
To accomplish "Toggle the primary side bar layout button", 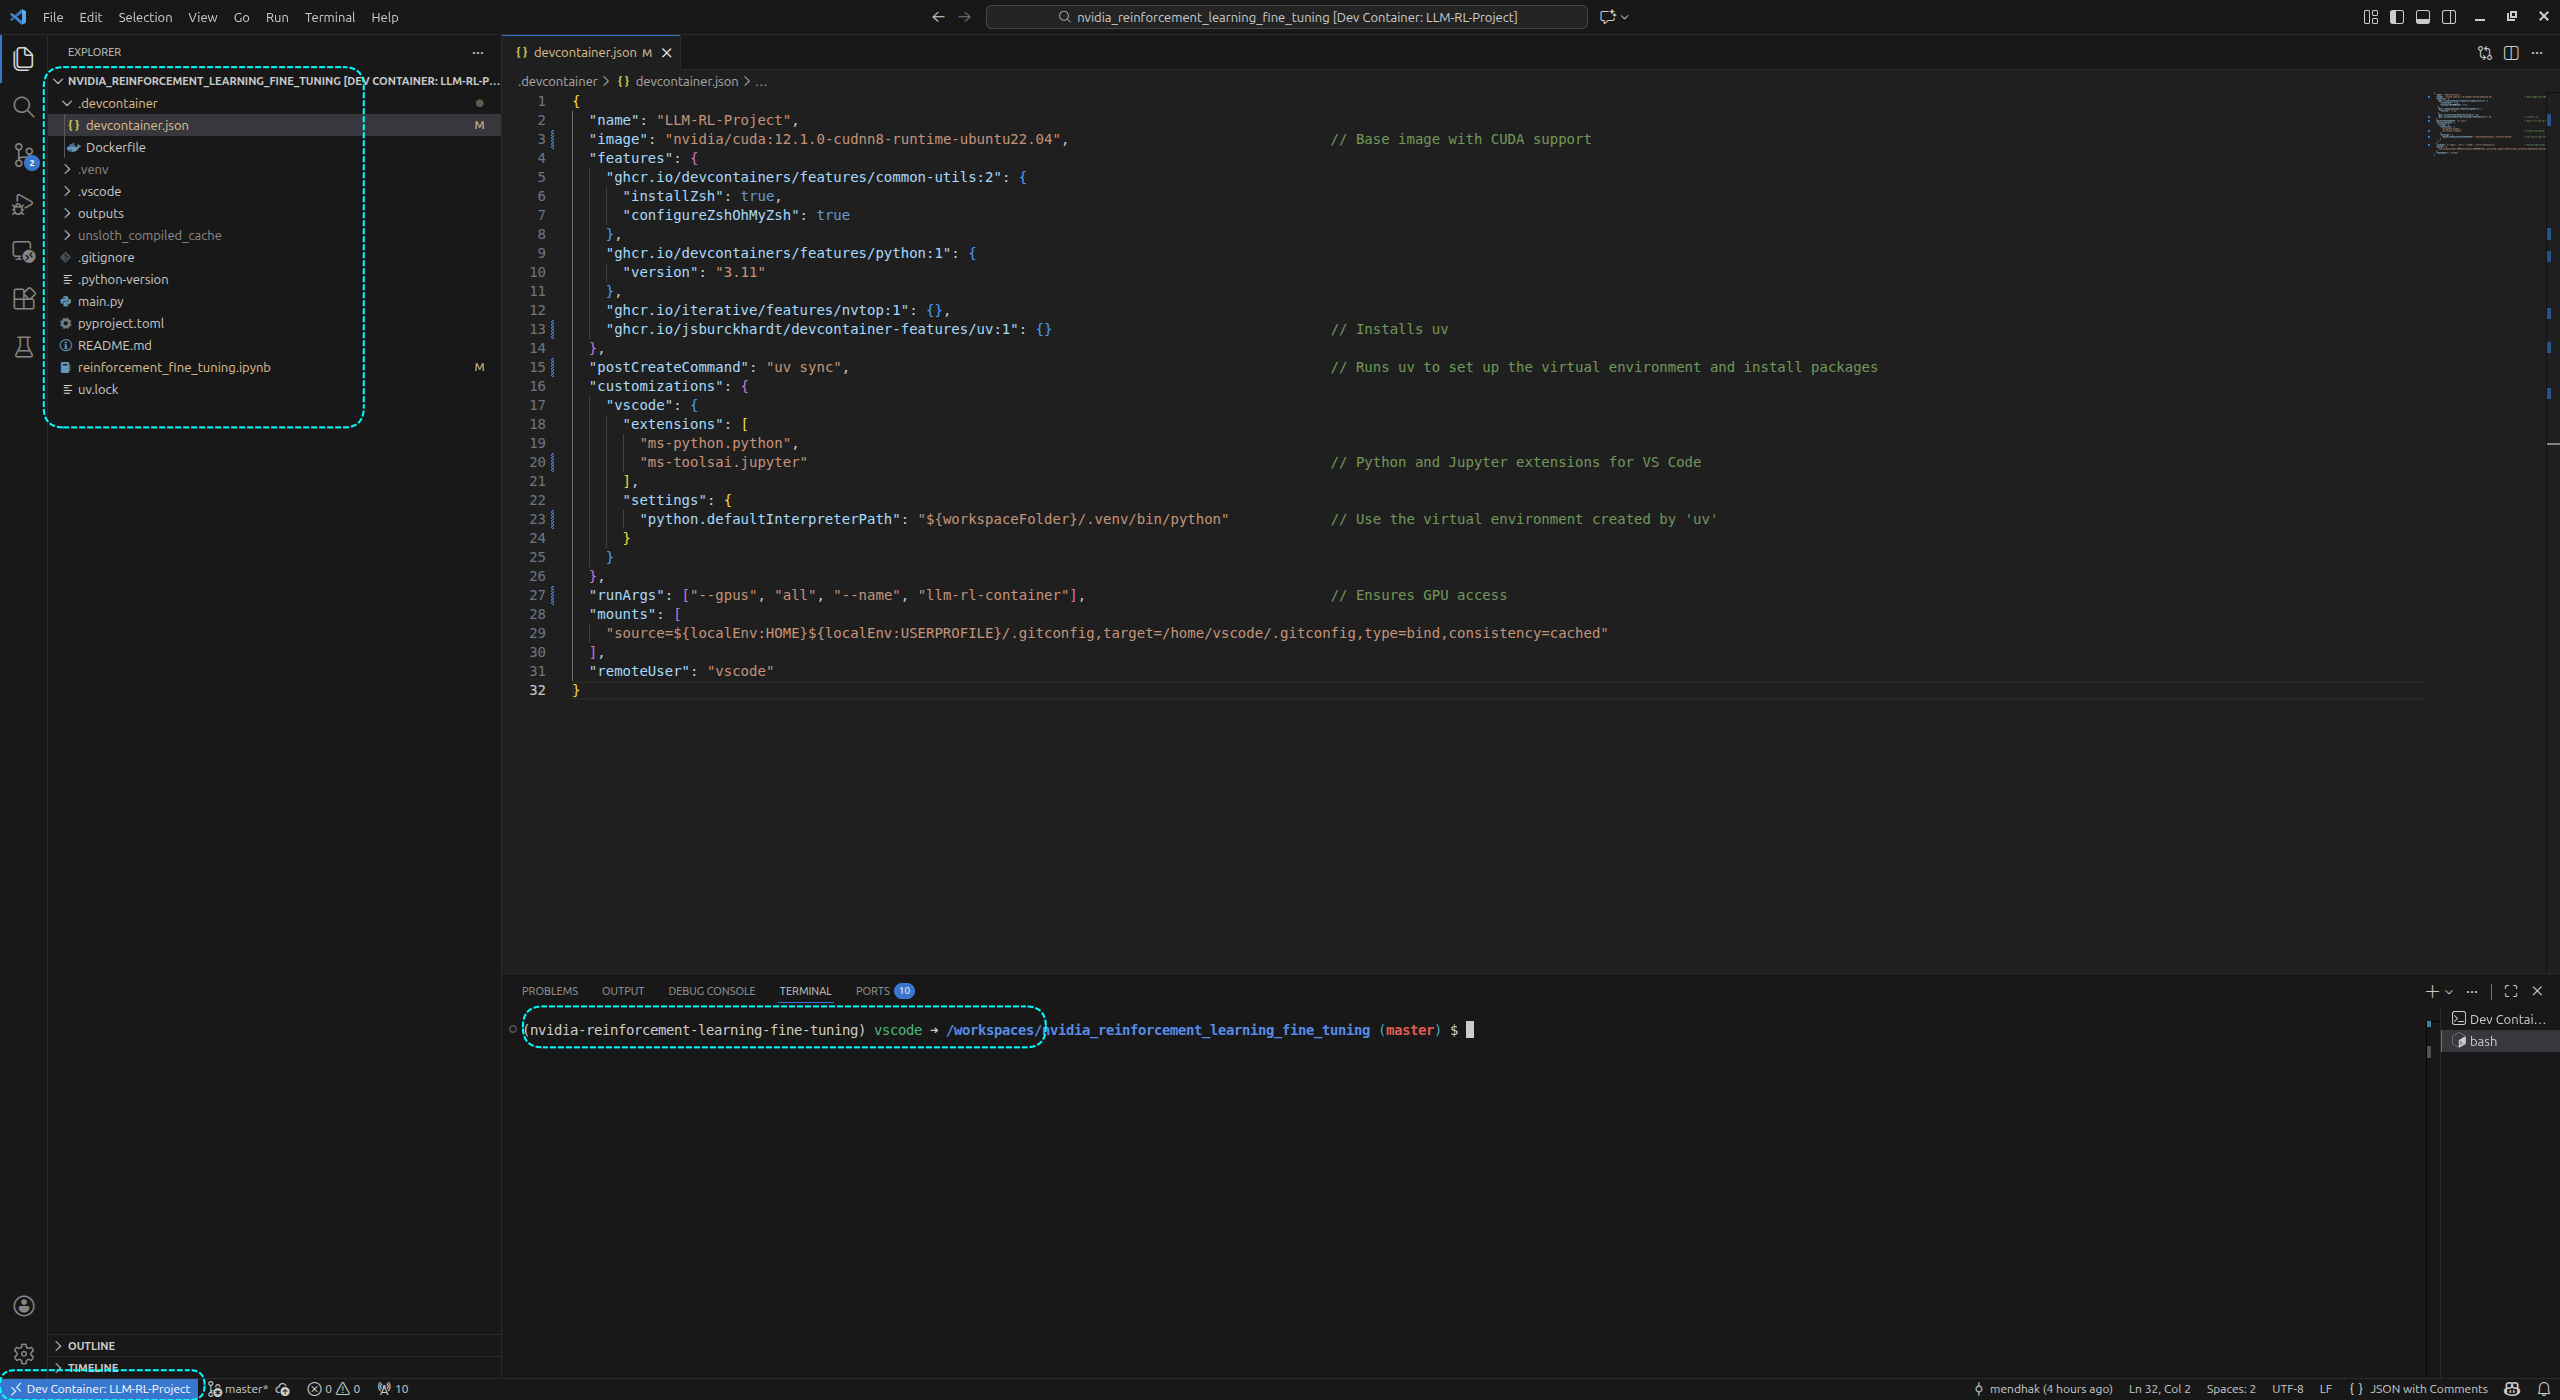I will coord(2396,17).
